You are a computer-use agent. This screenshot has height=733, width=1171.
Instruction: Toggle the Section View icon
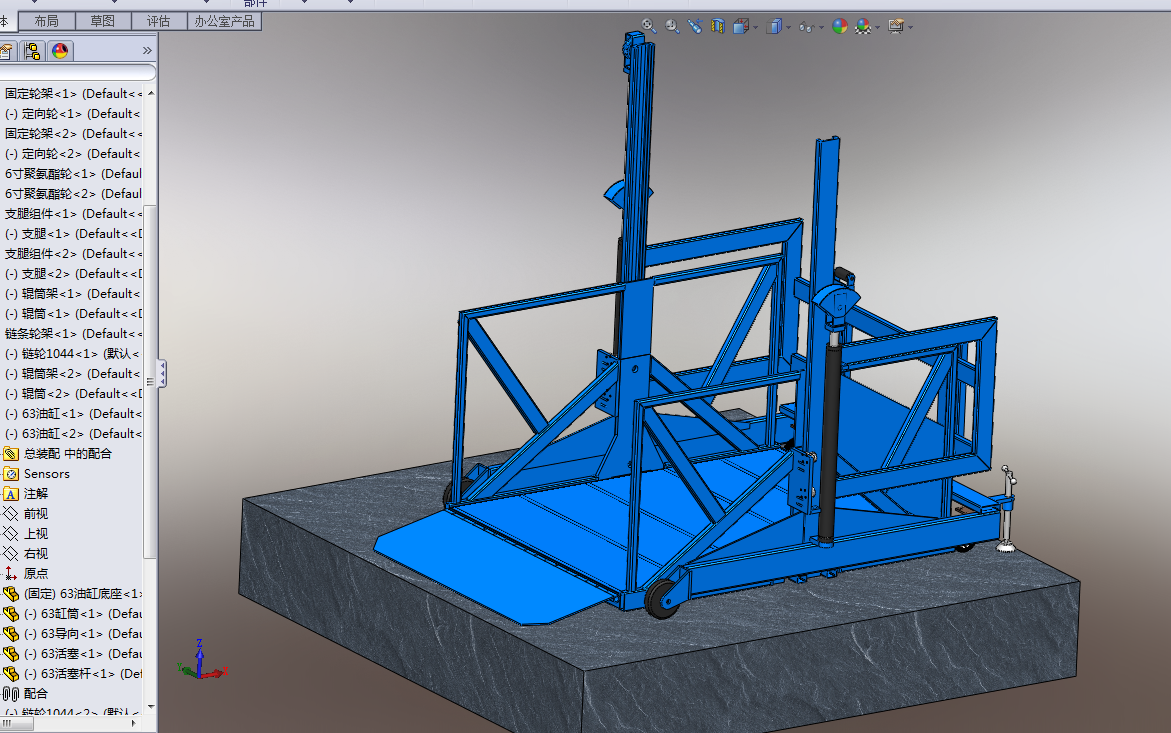click(718, 26)
